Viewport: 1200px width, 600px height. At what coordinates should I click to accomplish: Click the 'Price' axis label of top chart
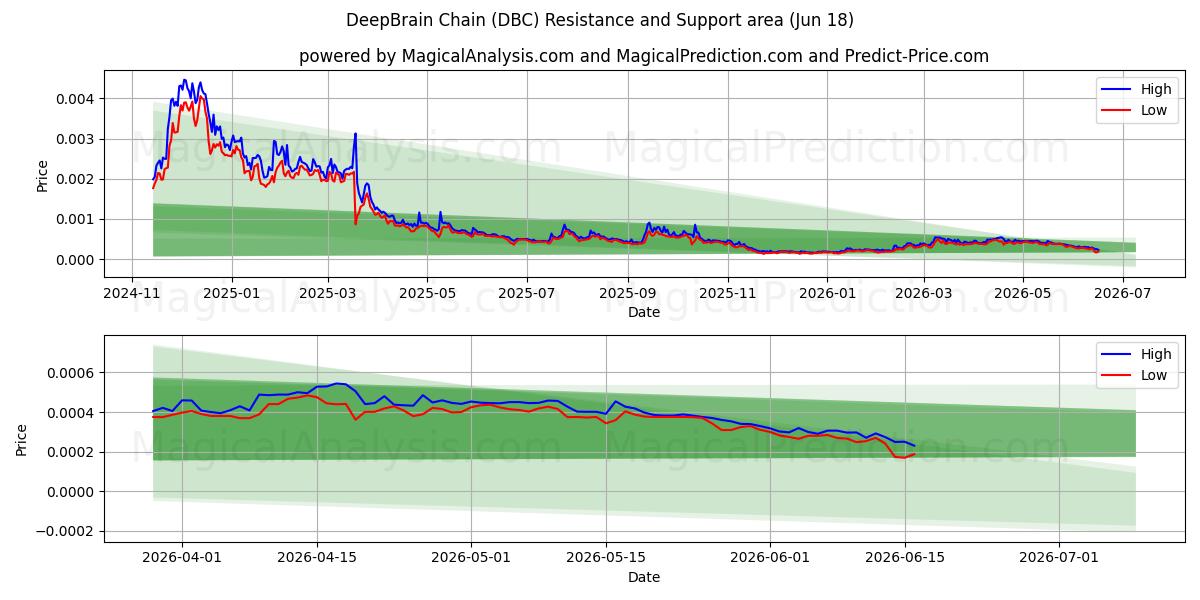point(42,175)
